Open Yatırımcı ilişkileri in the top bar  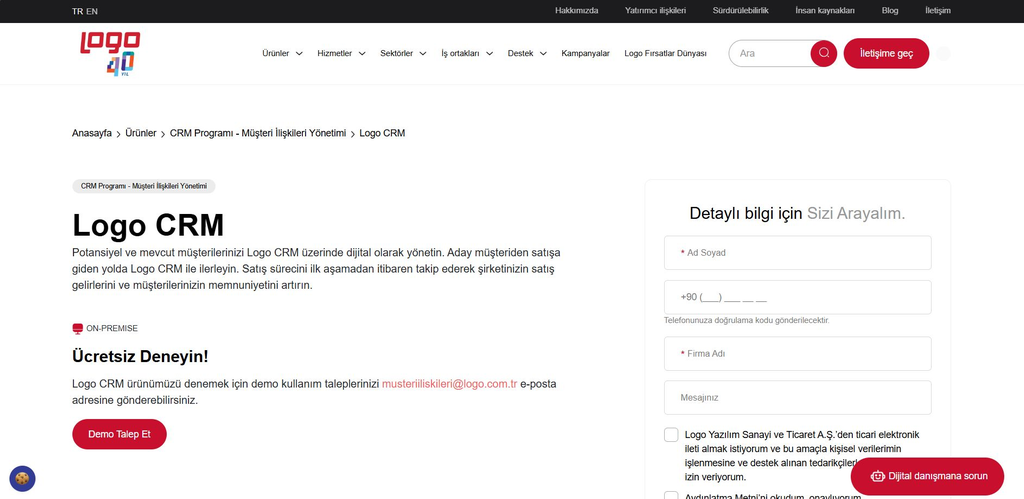[x=655, y=10]
